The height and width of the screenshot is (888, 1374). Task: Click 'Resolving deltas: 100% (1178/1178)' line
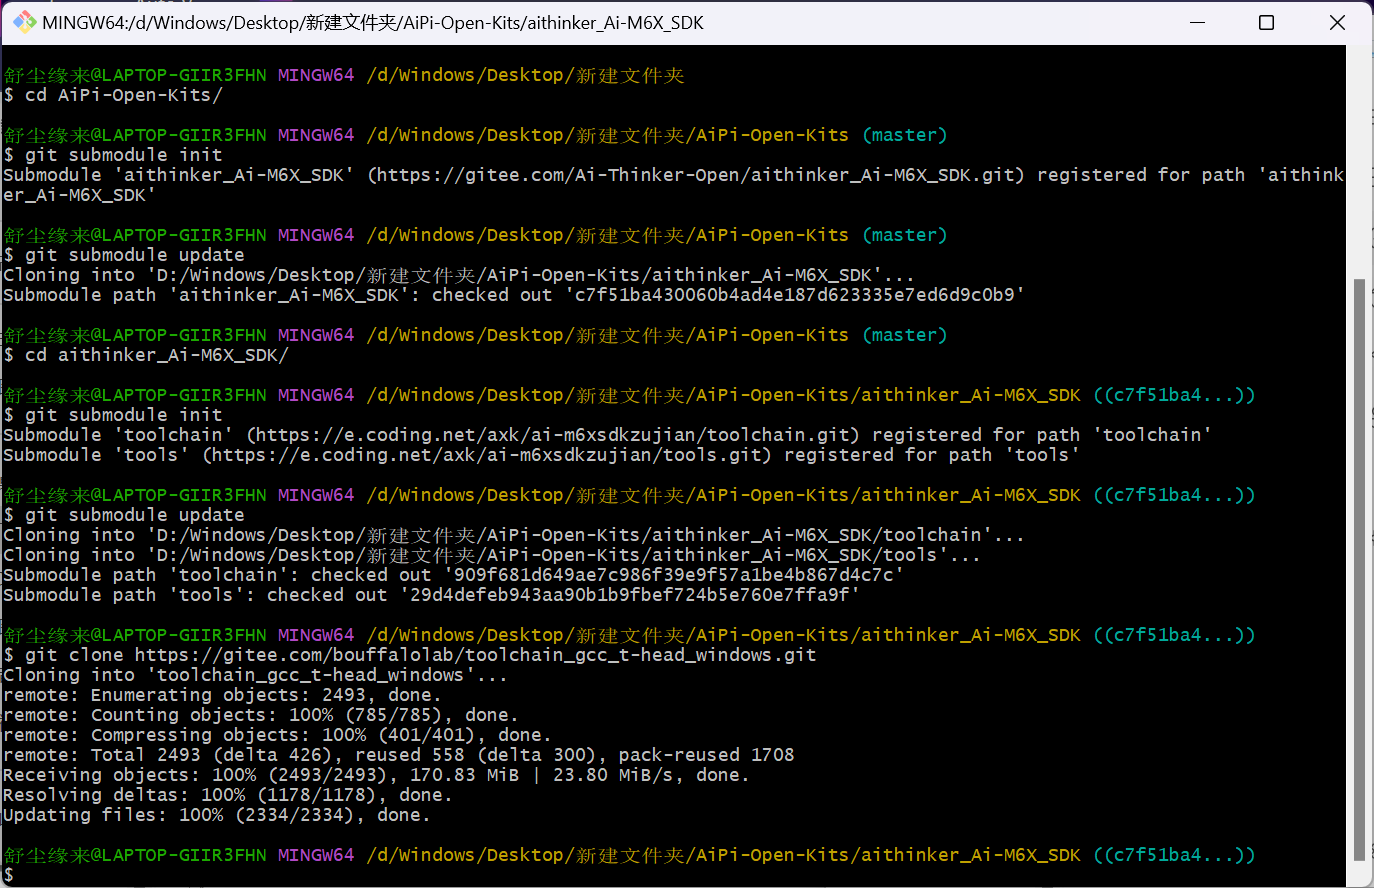pos(228,795)
